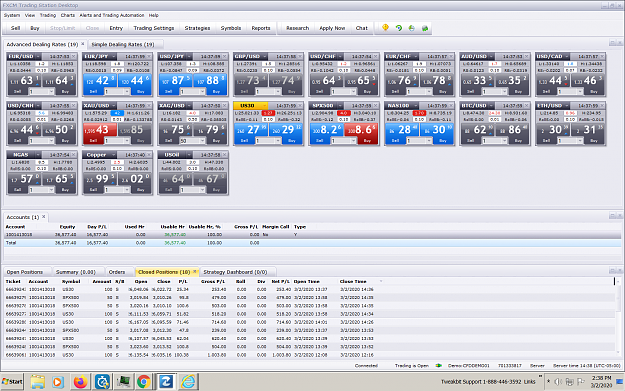Open Firefox from the taskbar
625x391 pixels.
(80, 382)
